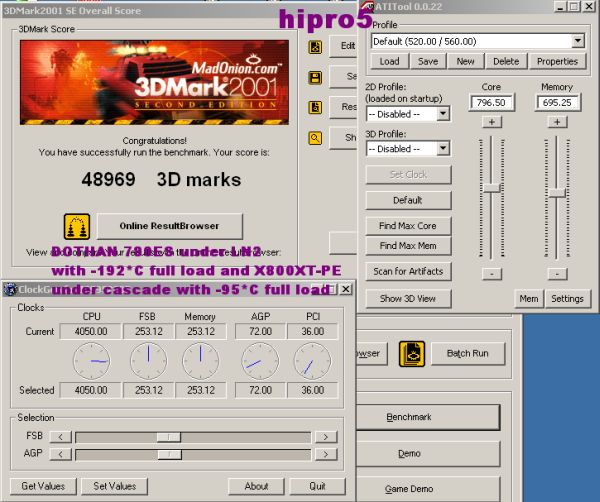This screenshot has height=502, width=600.
Task: Click Set Values in ClockGen
Action: (115, 486)
